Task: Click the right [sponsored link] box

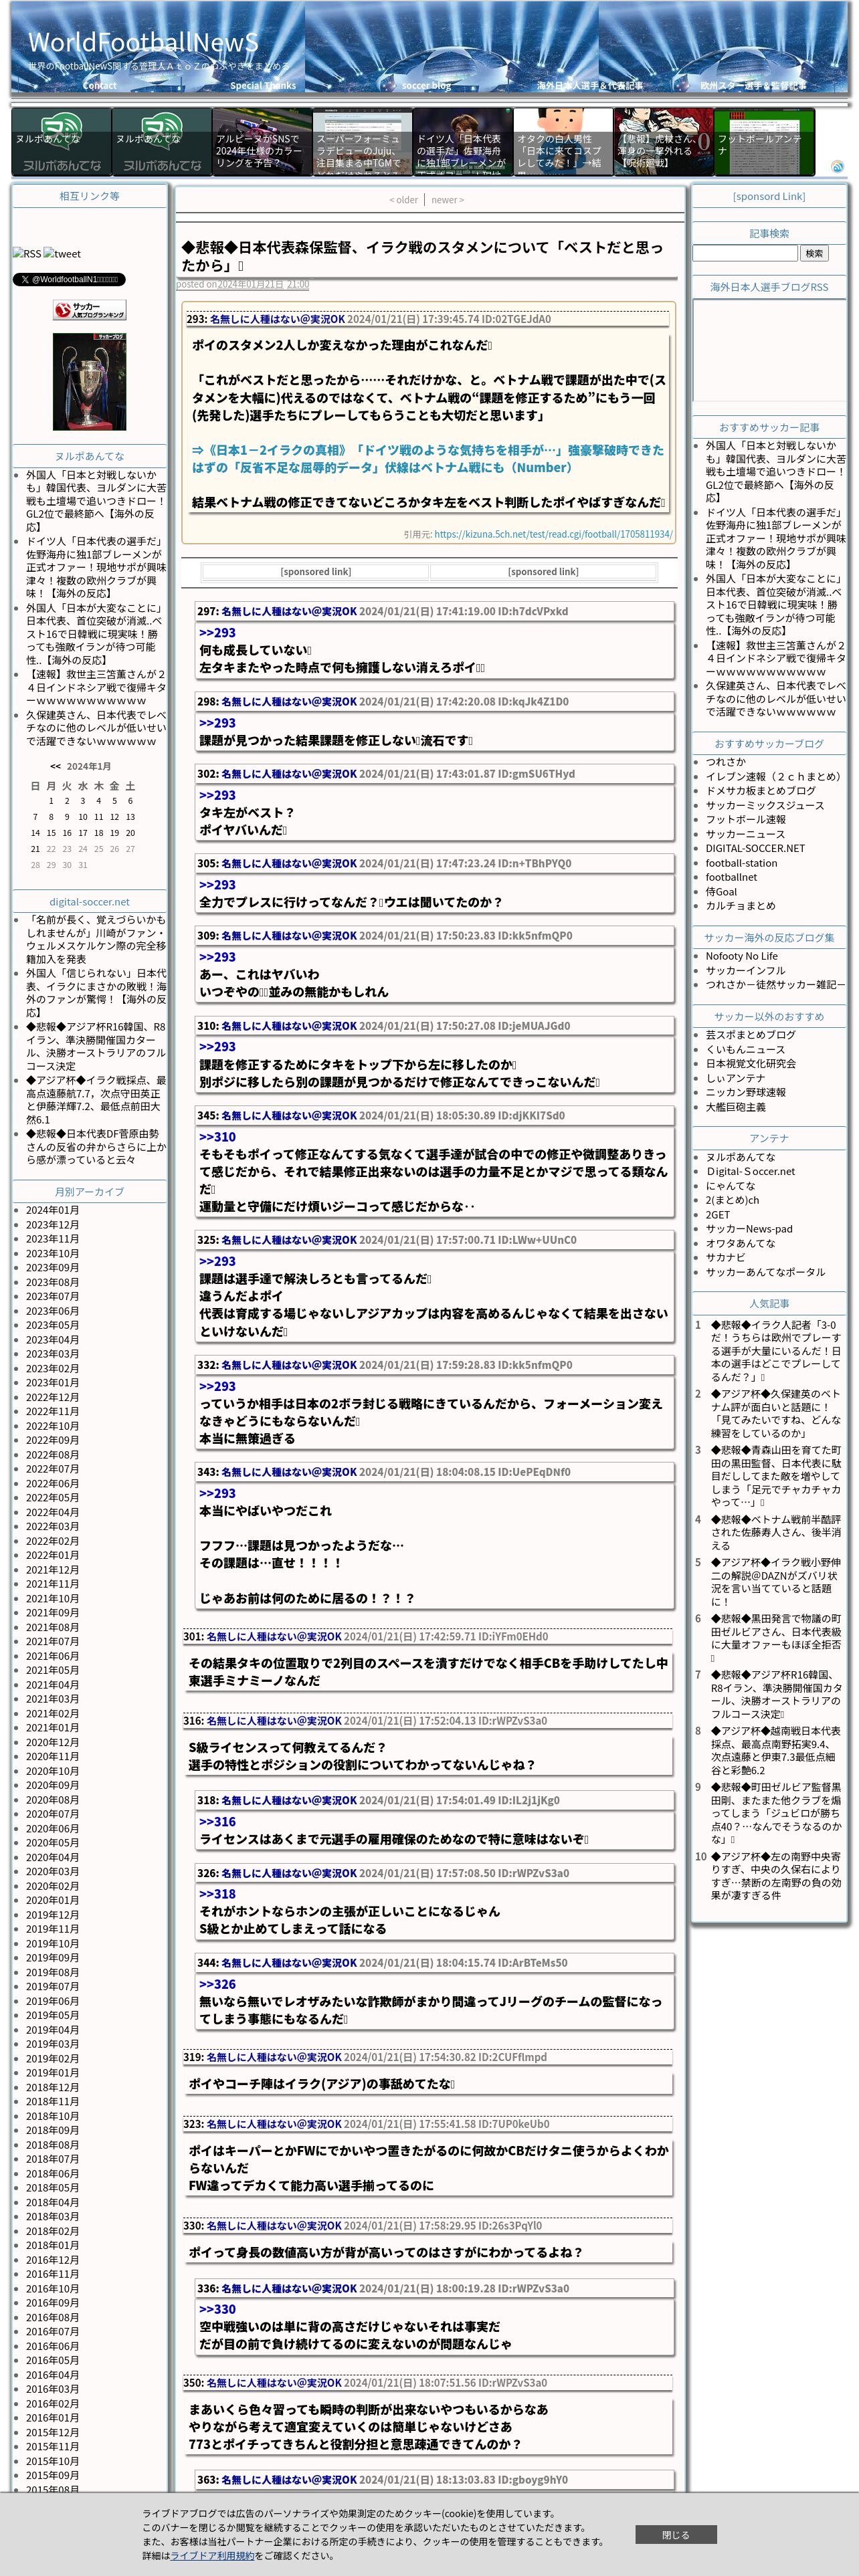Action: point(543,572)
